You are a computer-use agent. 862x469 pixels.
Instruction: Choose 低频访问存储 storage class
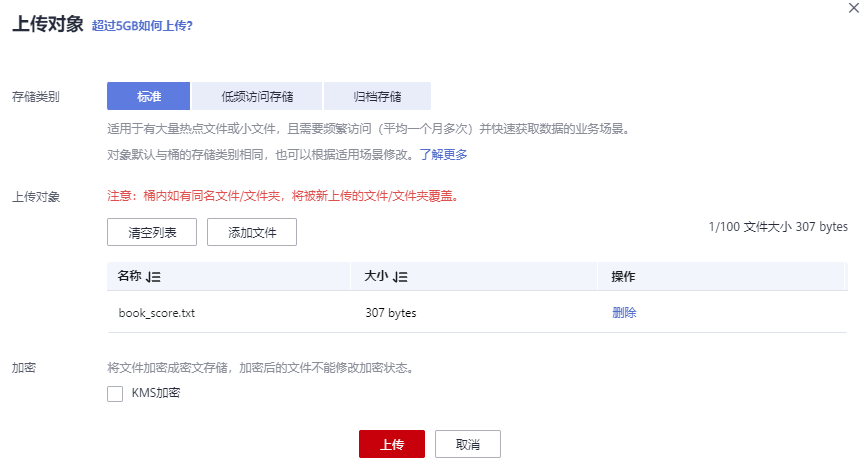pyautogui.click(x=257, y=97)
